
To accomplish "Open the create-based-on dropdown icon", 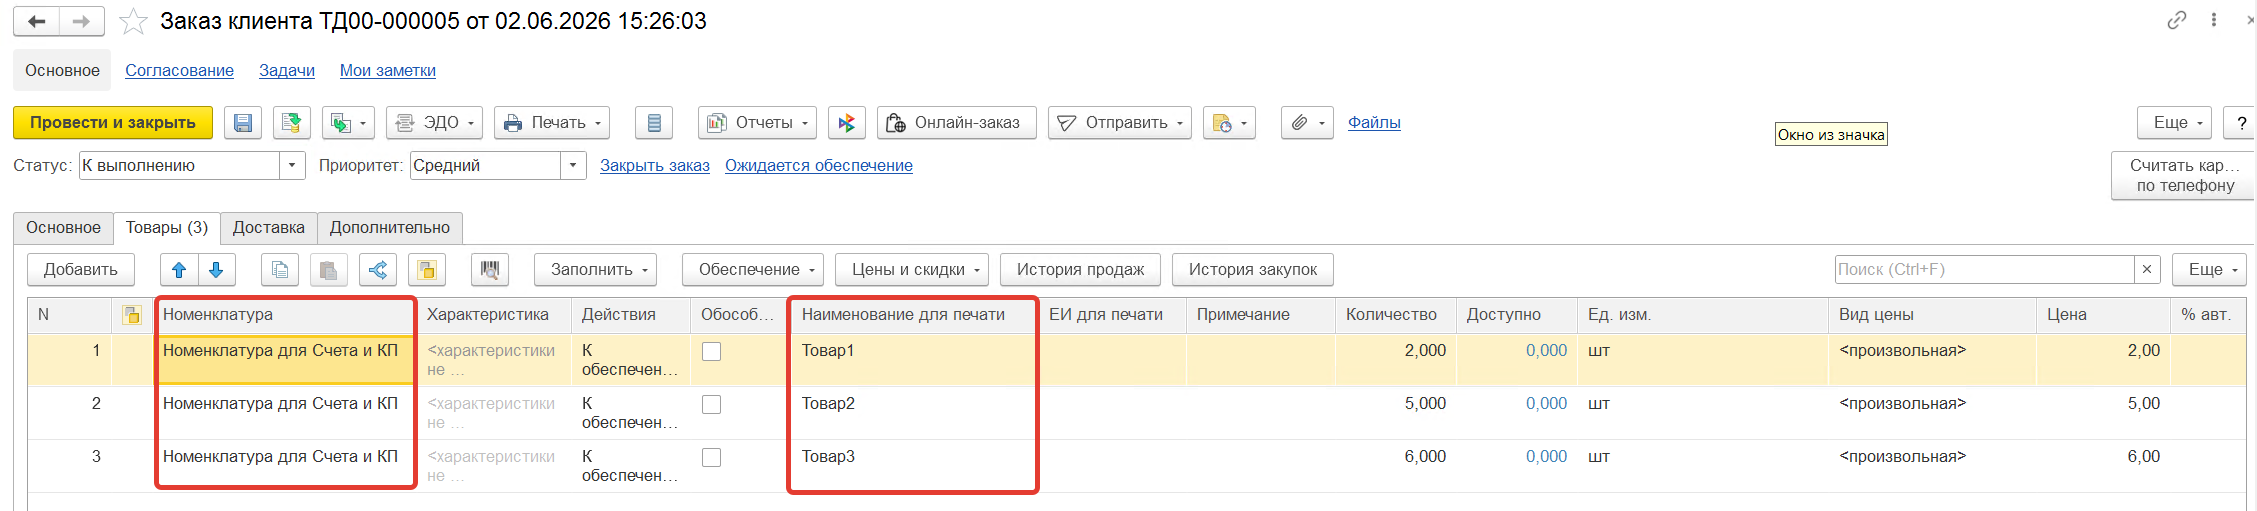I will (348, 123).
